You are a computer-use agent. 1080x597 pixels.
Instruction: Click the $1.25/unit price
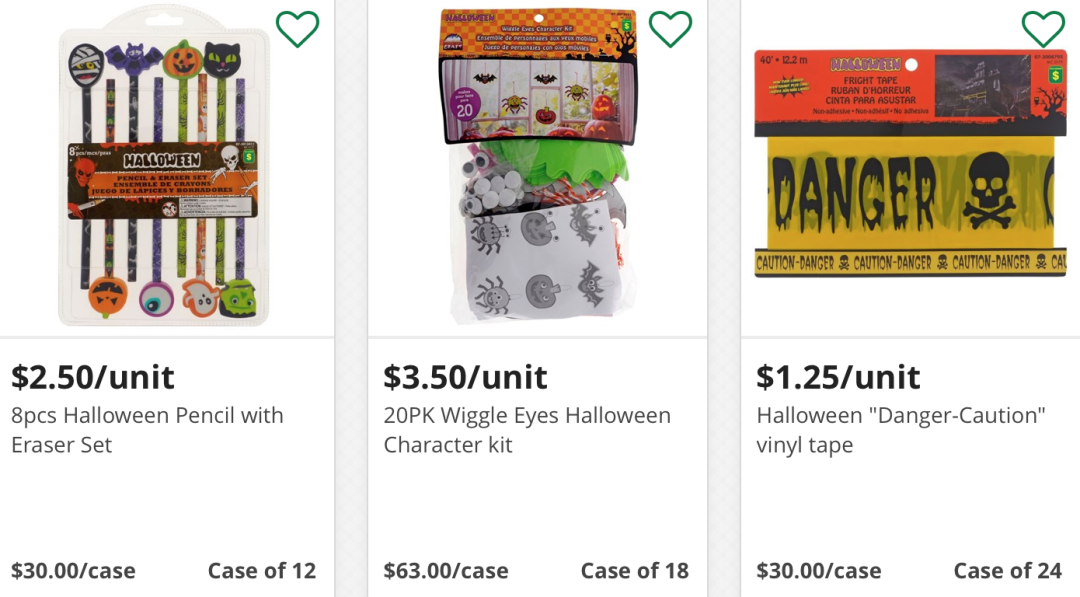838,377
